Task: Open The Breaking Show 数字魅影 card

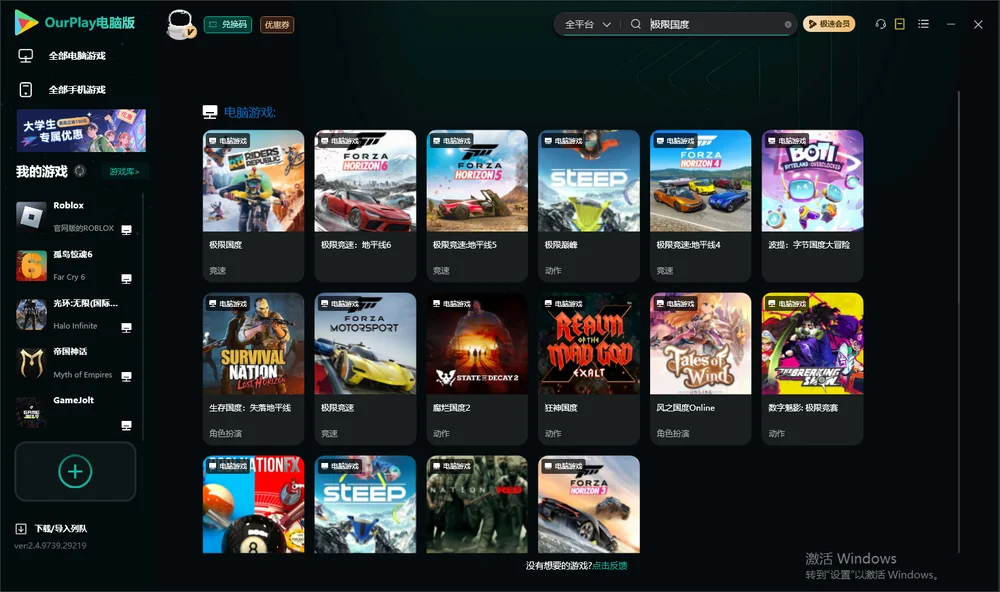Action: [812, 369]
